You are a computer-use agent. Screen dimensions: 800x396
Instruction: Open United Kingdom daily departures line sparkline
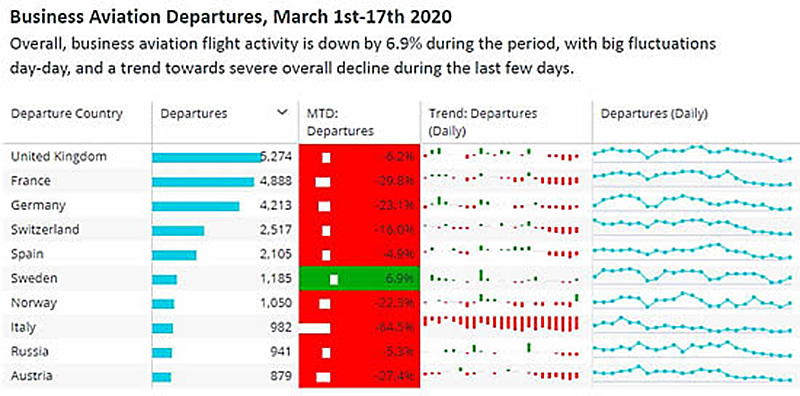[694, 154]
